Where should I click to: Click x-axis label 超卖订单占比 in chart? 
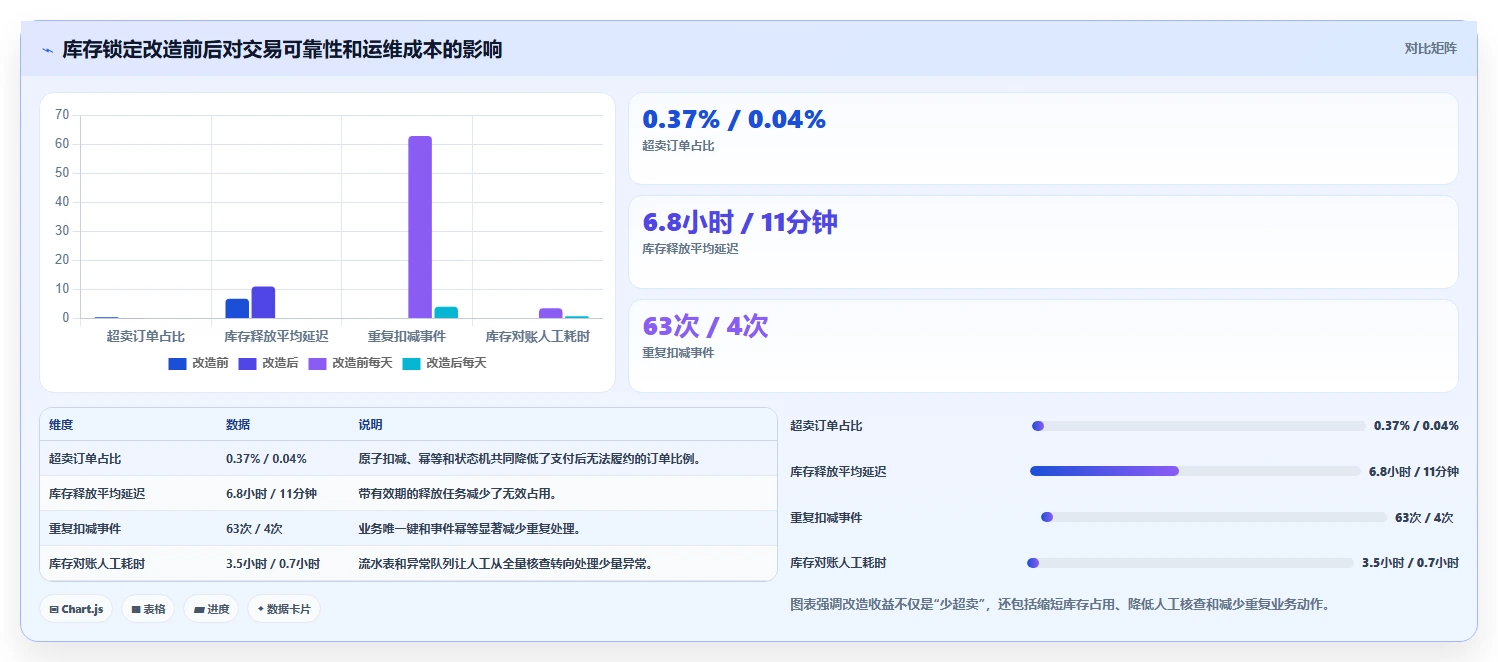(x=146, y=336)
